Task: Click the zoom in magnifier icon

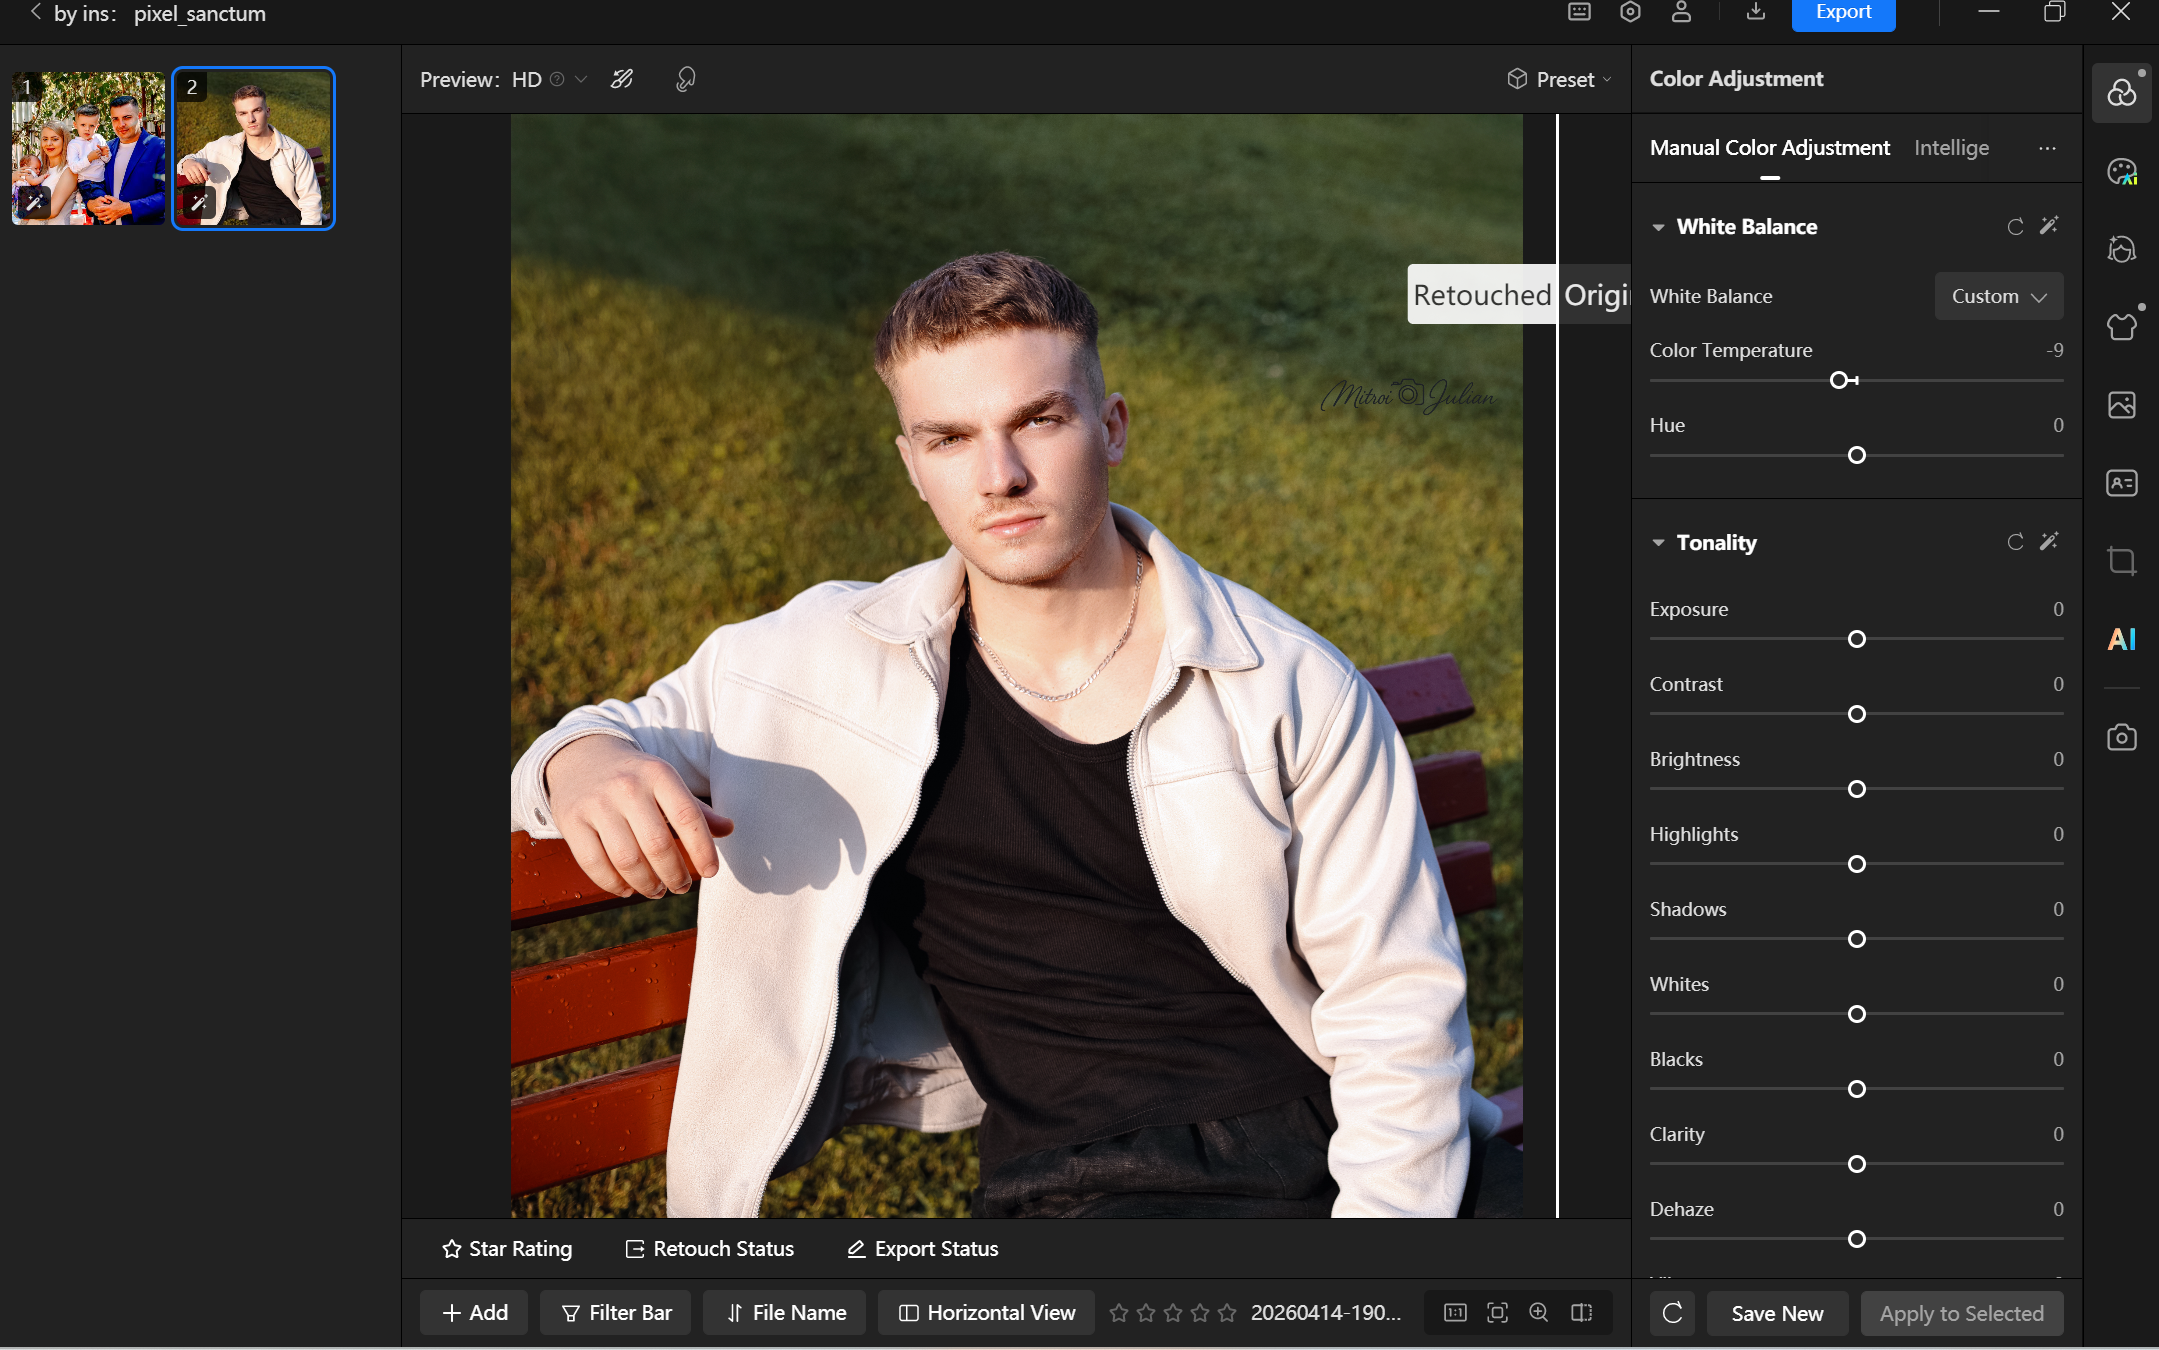Action: 1539,1313
